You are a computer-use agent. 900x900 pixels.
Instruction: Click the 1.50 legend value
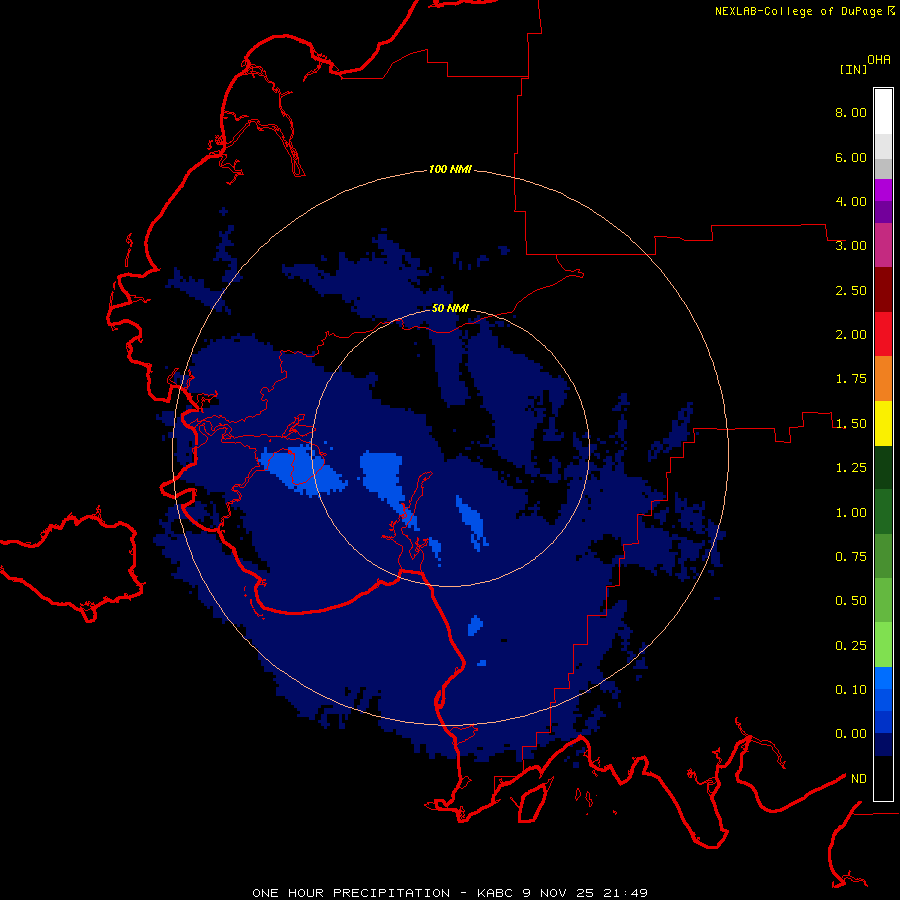tap(851, 424)
